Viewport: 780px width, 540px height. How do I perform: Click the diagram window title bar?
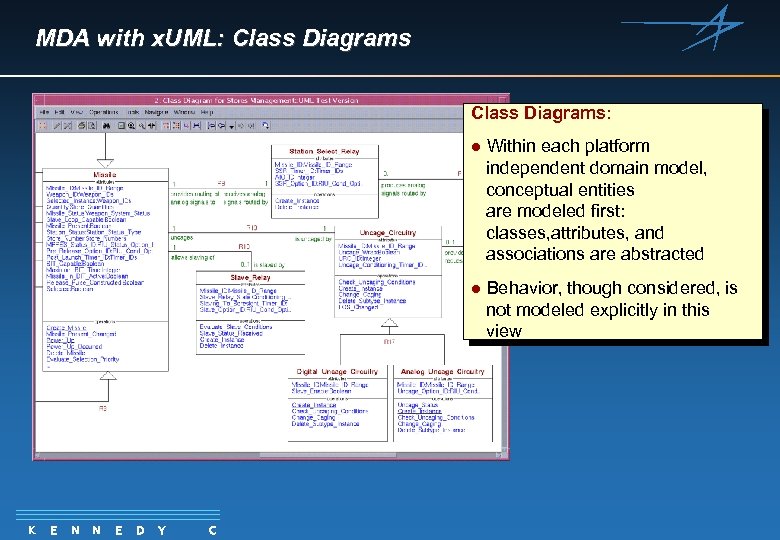271,100
